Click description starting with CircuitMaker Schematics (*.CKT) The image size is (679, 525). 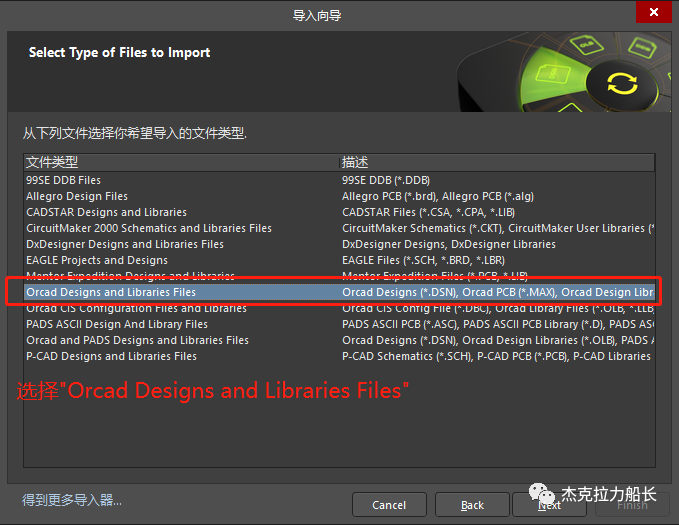click(x=498, y=228)
